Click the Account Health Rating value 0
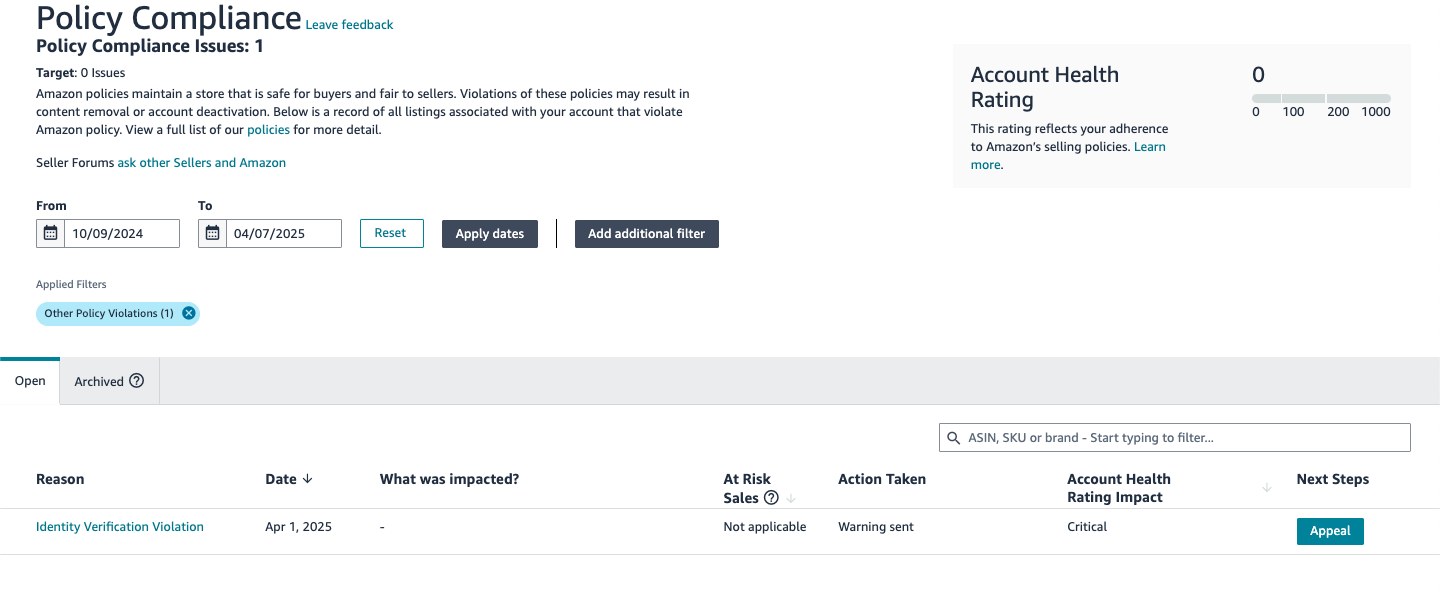Image resolution: width=1440 pixels, height=601 pixels. coord(1258,75)
